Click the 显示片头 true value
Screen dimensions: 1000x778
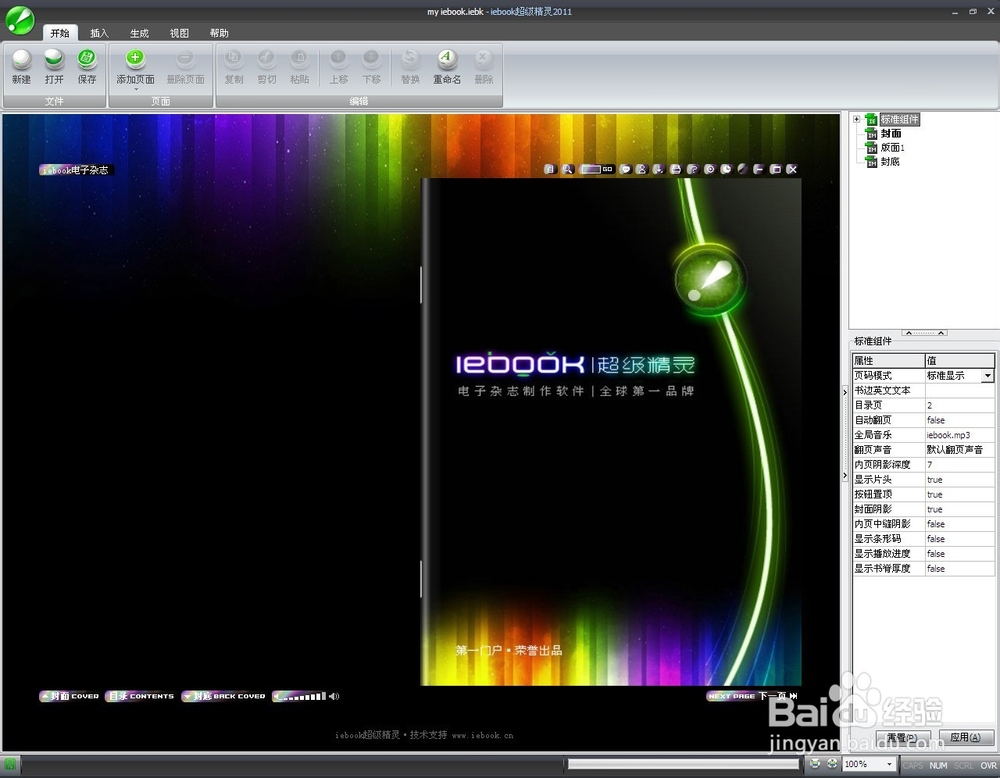959,480
